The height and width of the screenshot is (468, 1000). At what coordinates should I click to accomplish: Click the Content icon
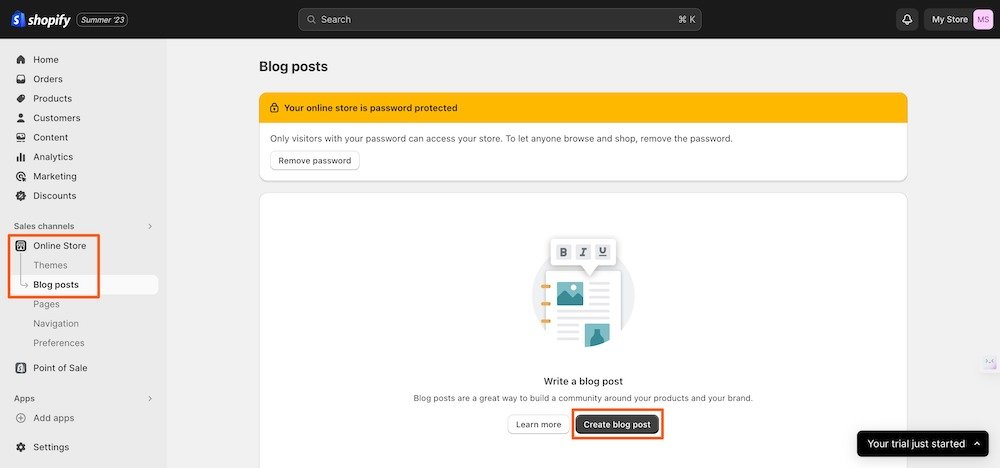[x=21, y=138]
